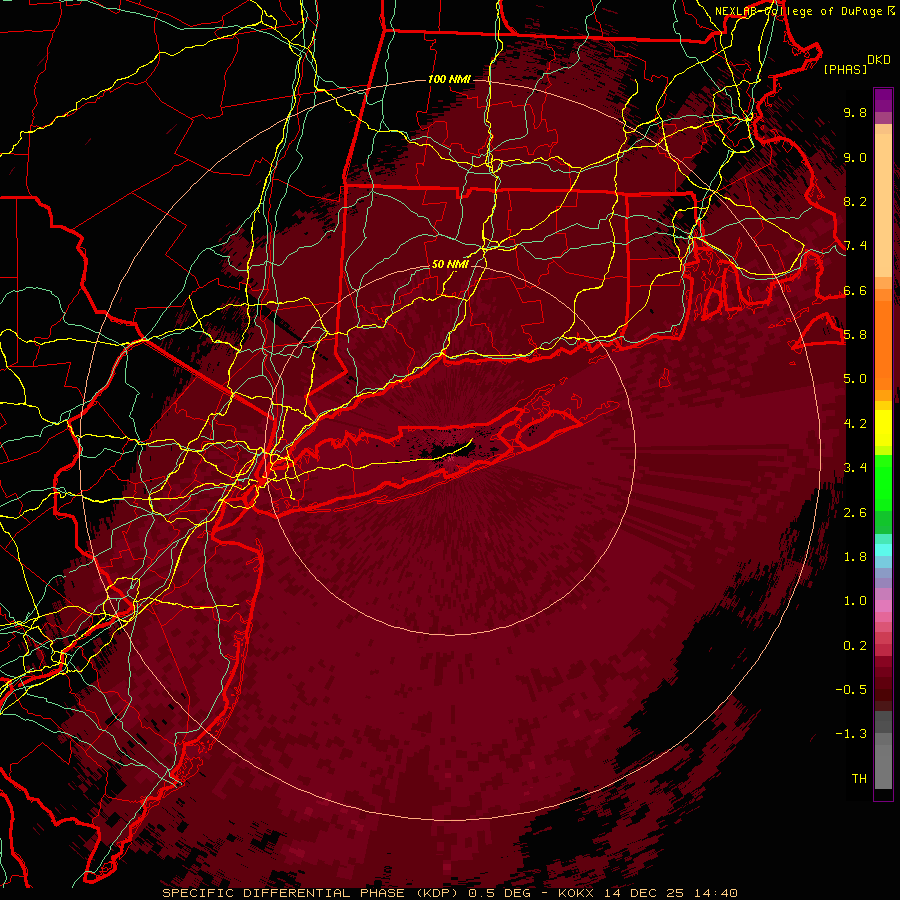Click the 0.2 value on the scale
The width and height of the screenshot is (900, 900).
(855, 646)
